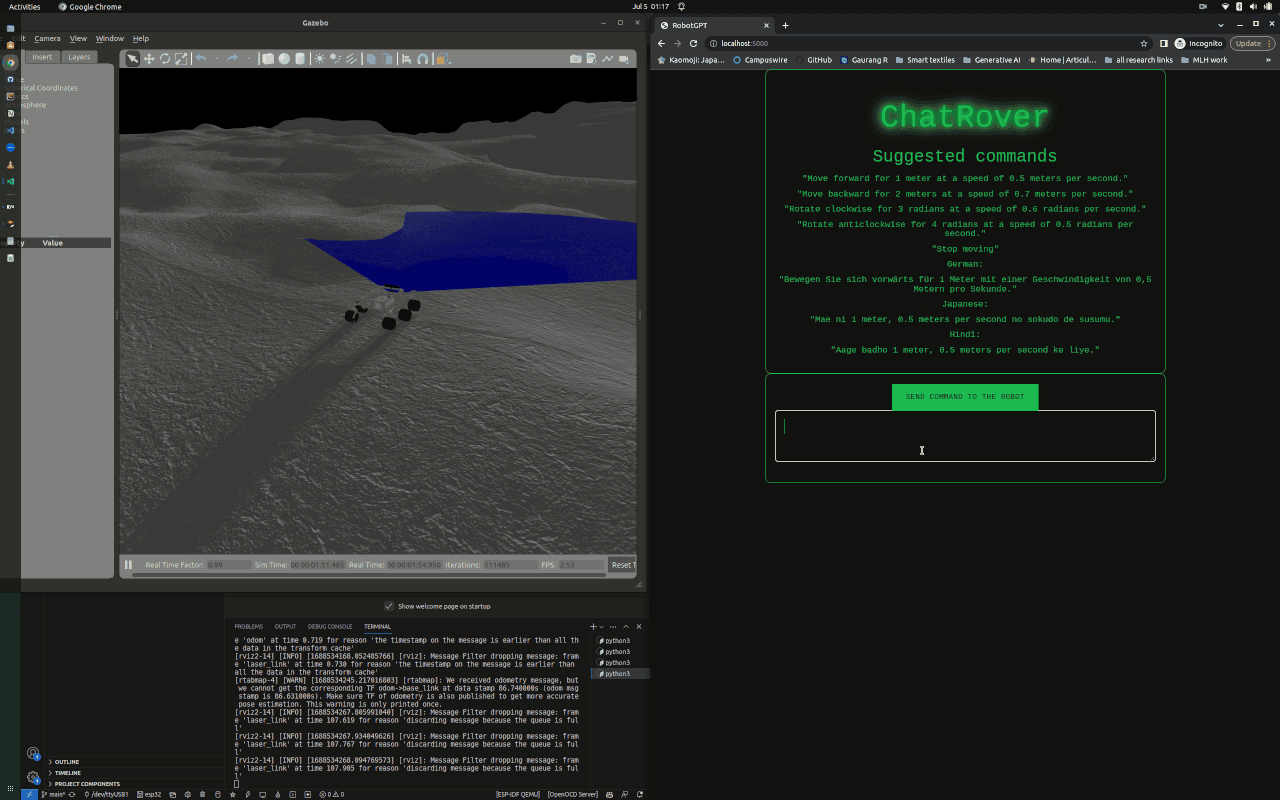Add a point light in Gazebo

[x=319, y=59]
